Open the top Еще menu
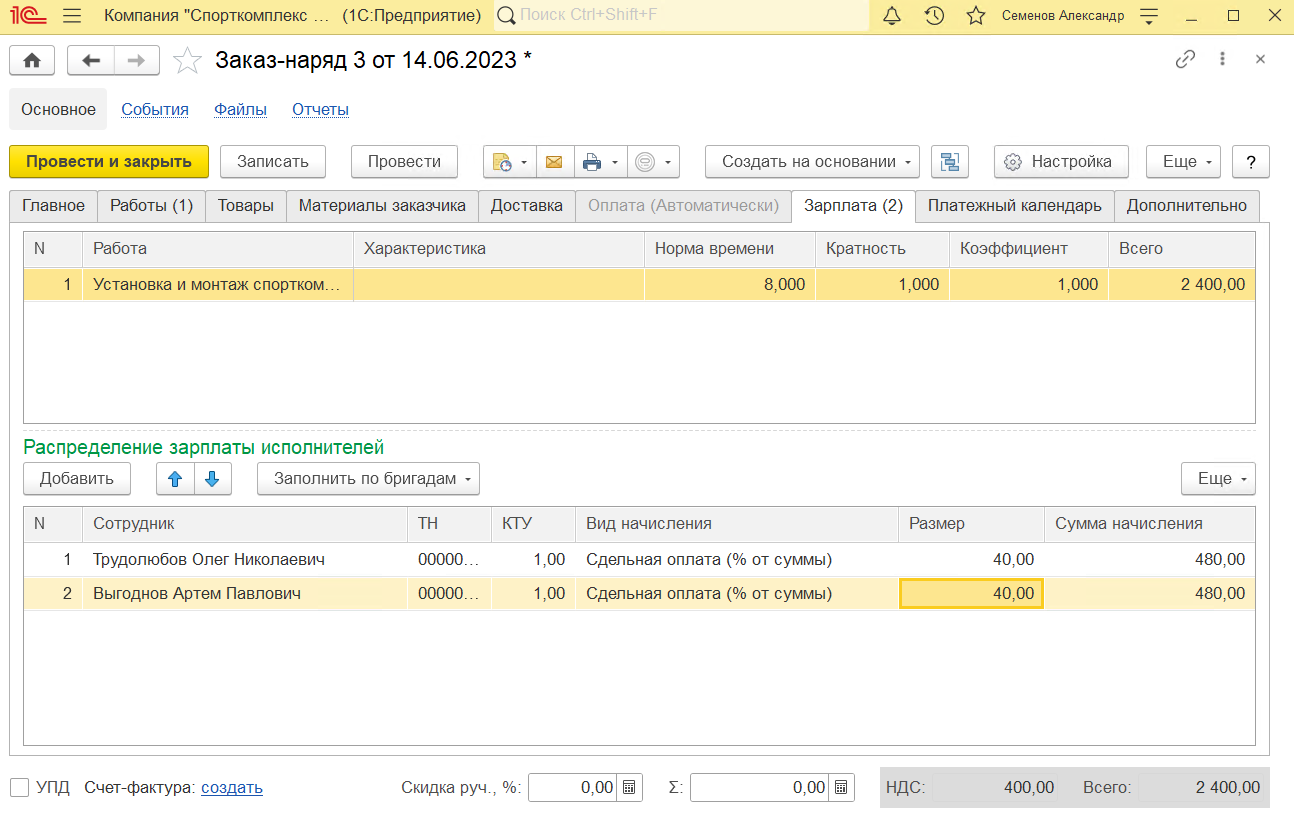The width and height of the screenshot is (1294, 825). point(1184,161)
